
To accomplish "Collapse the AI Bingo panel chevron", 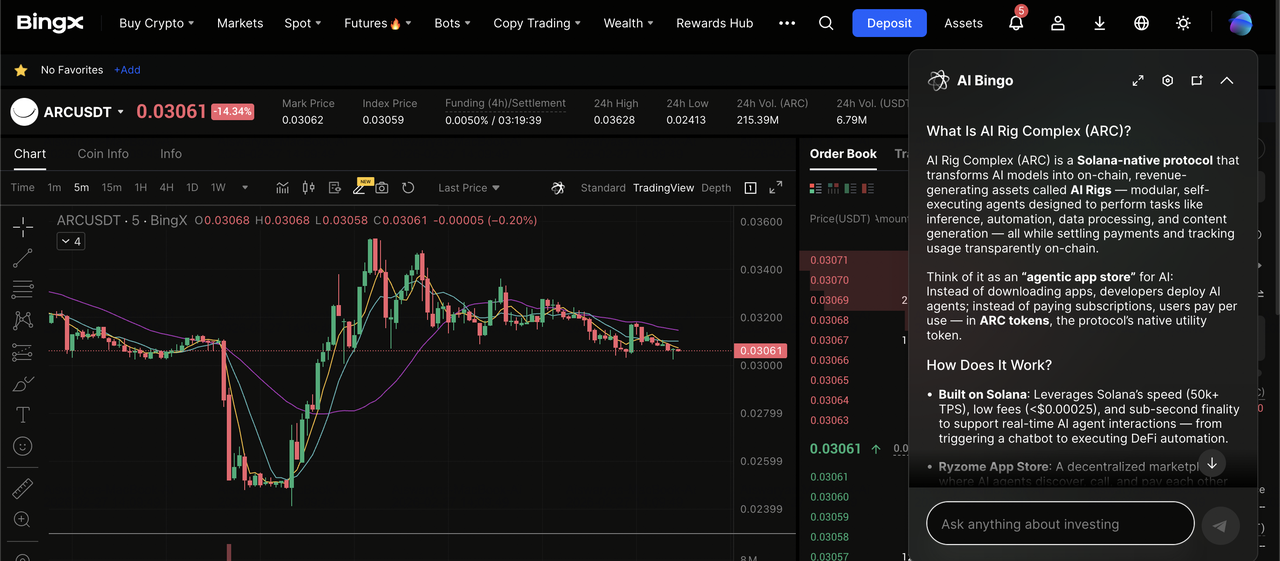I will 1227,81.
